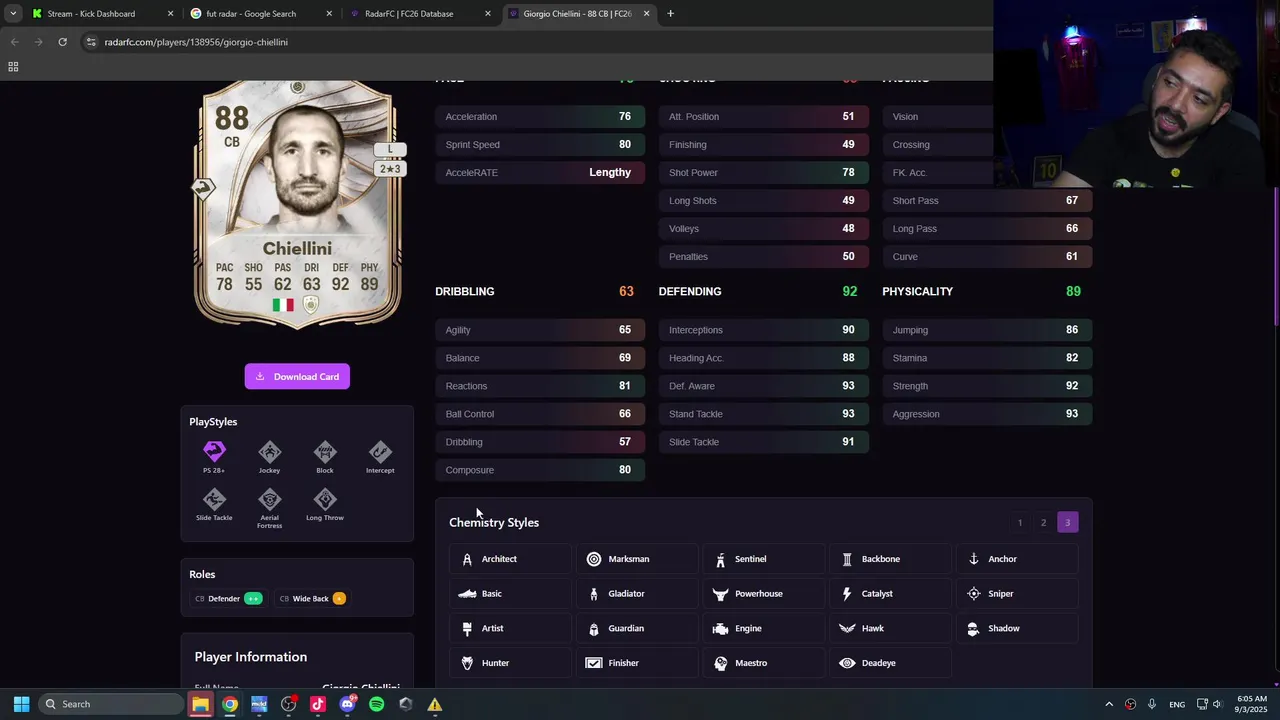Select the Aerial Fortress PlayStyle icon
The width and height of the screenshot is (1280, 720).
[269, 499]
